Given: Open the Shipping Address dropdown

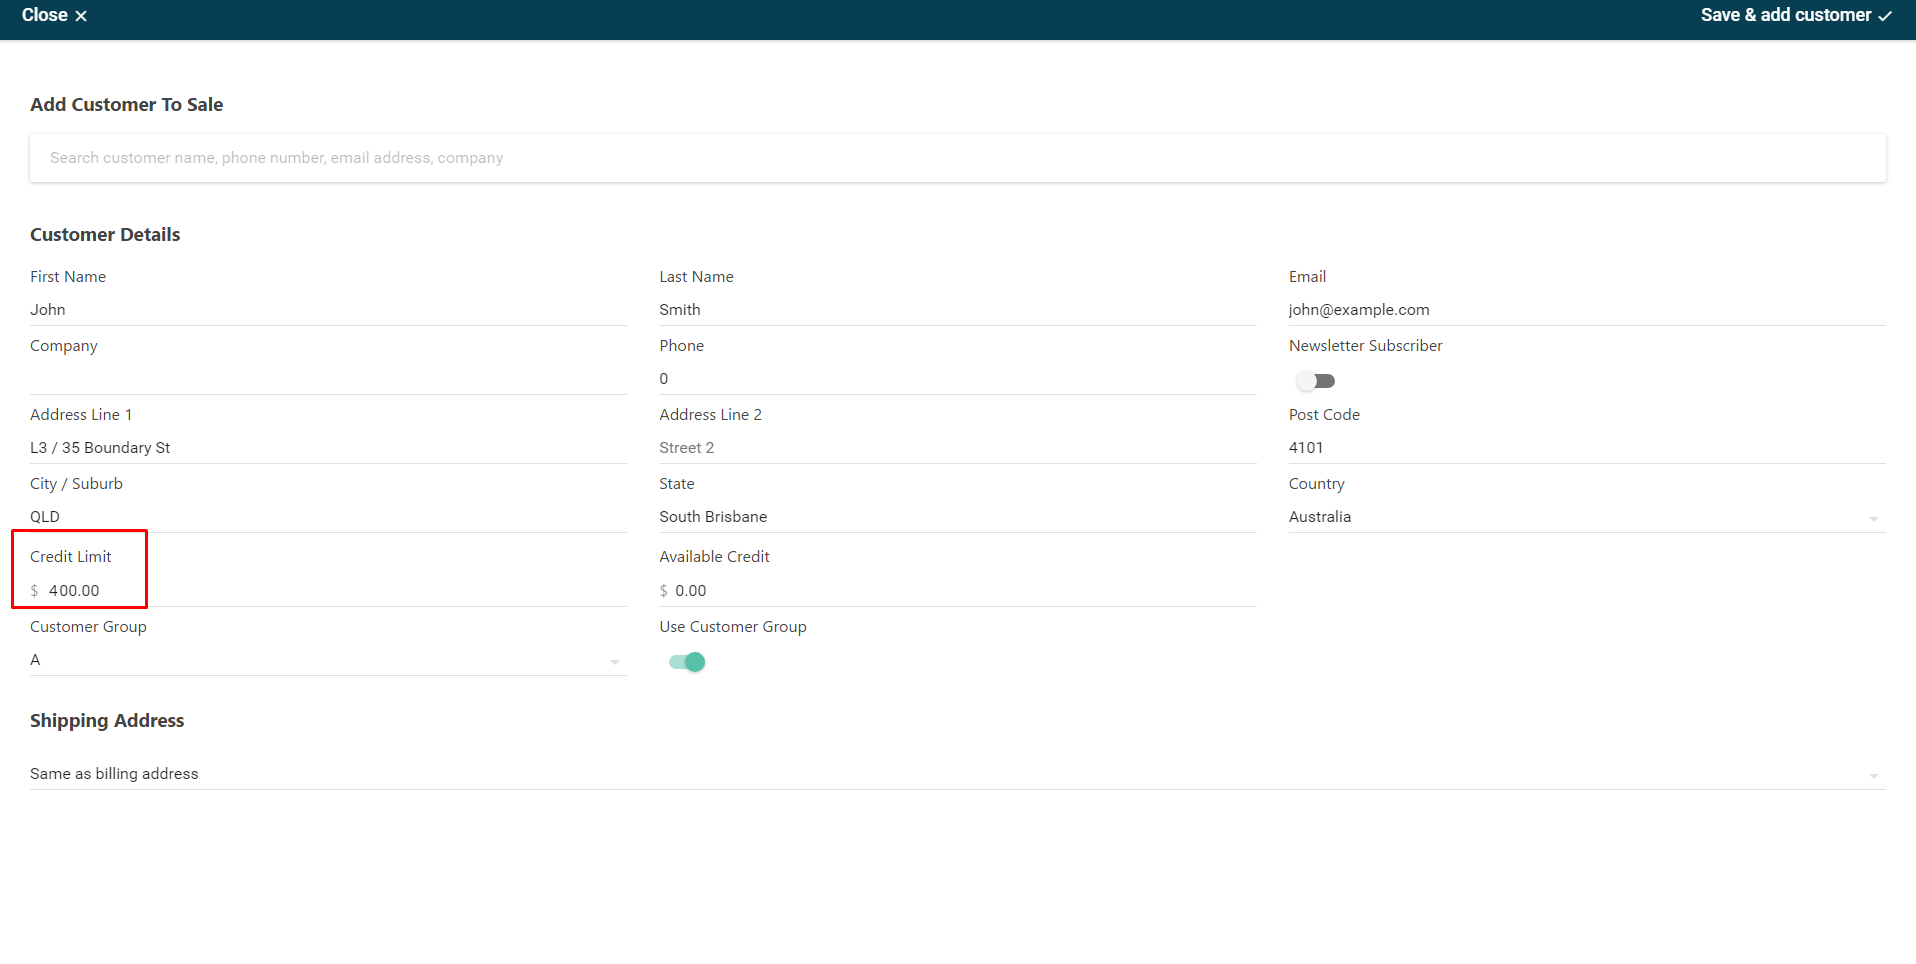Looking at the screenshot, I should [958, 774].
